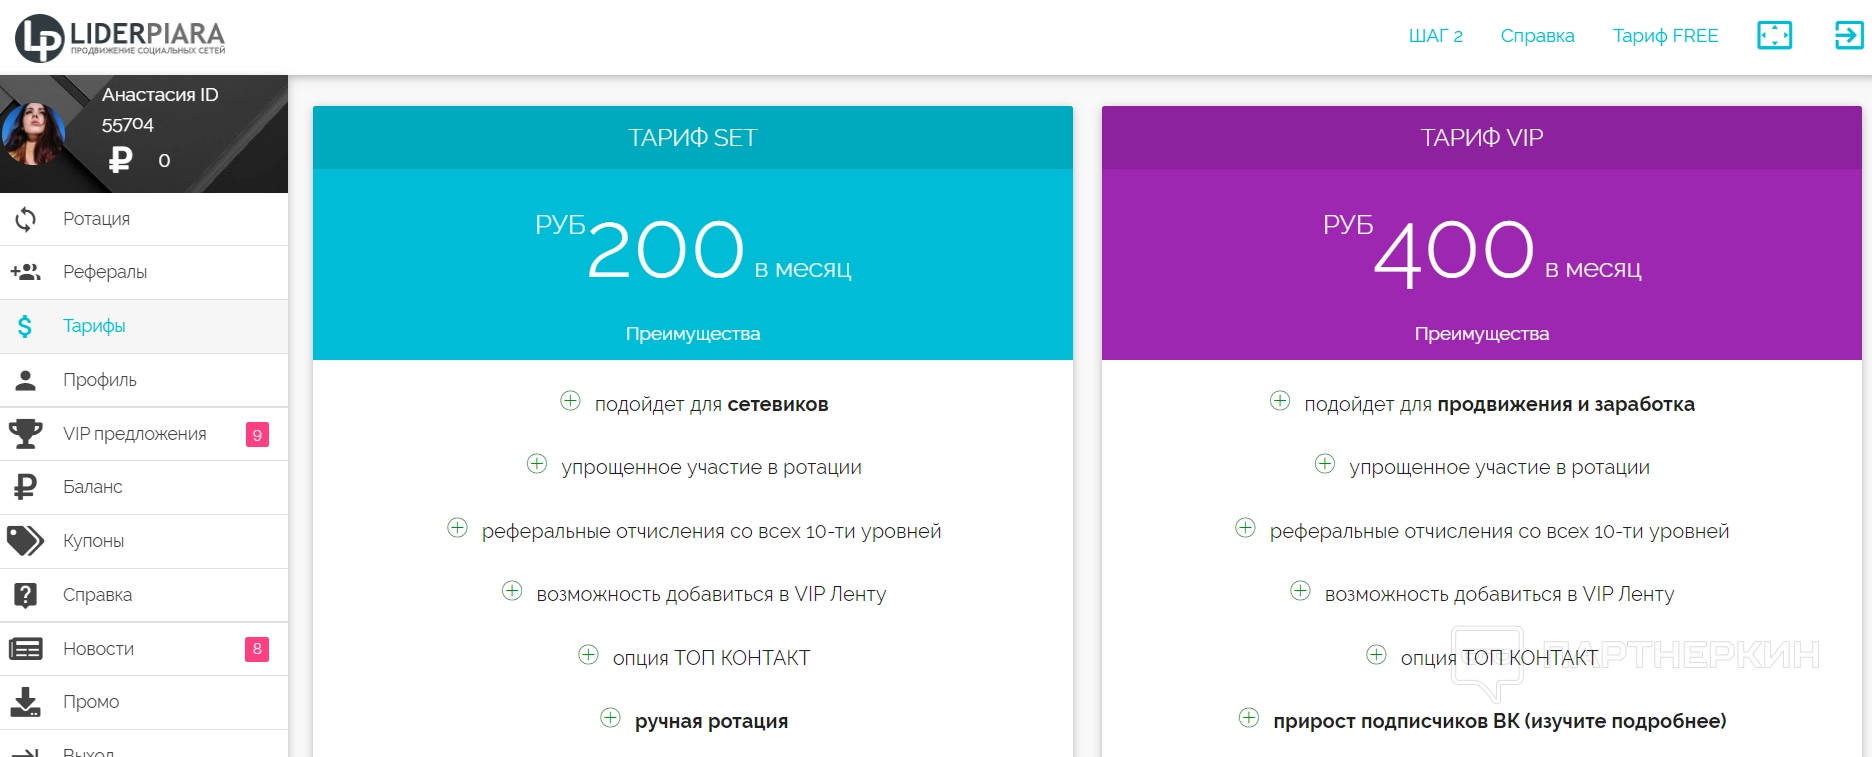
Task: Open the Профиль menu item
Action: coord(100,380)
